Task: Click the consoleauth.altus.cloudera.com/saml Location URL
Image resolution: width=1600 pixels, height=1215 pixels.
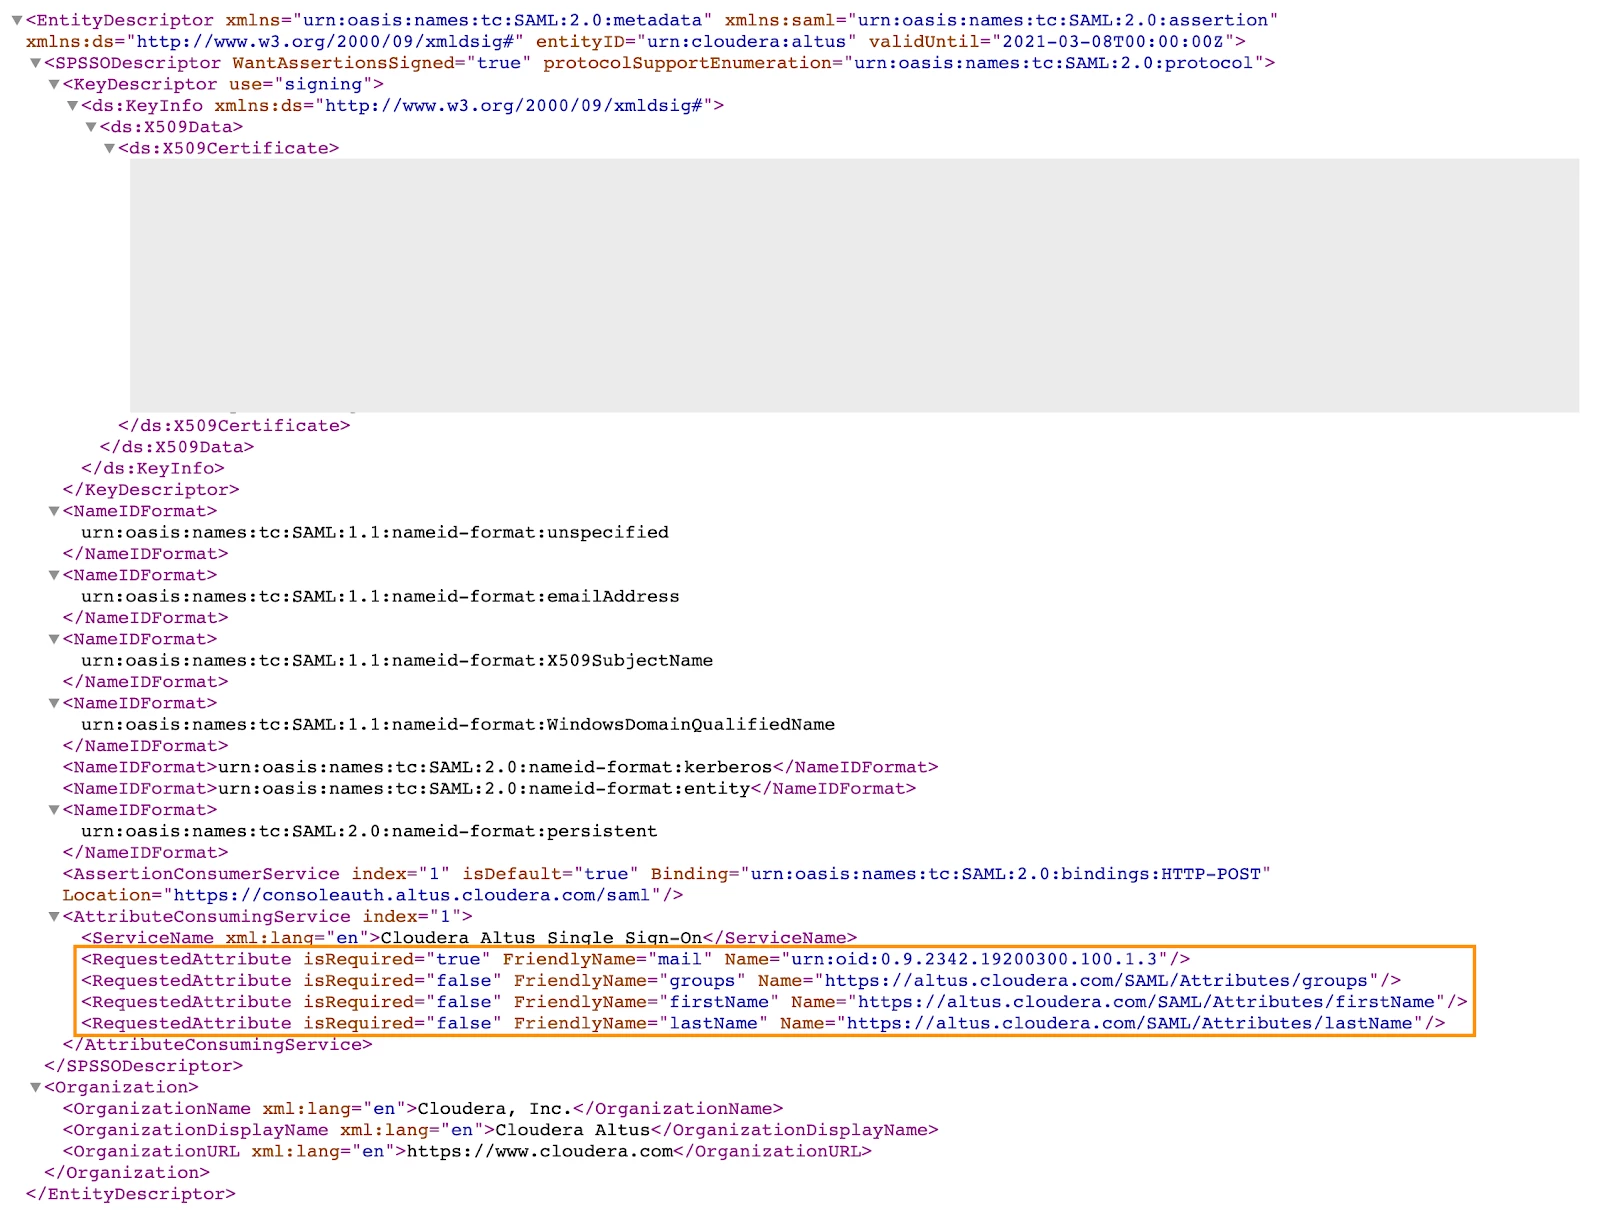Action: pyautogui.click(x=412, y=895)
